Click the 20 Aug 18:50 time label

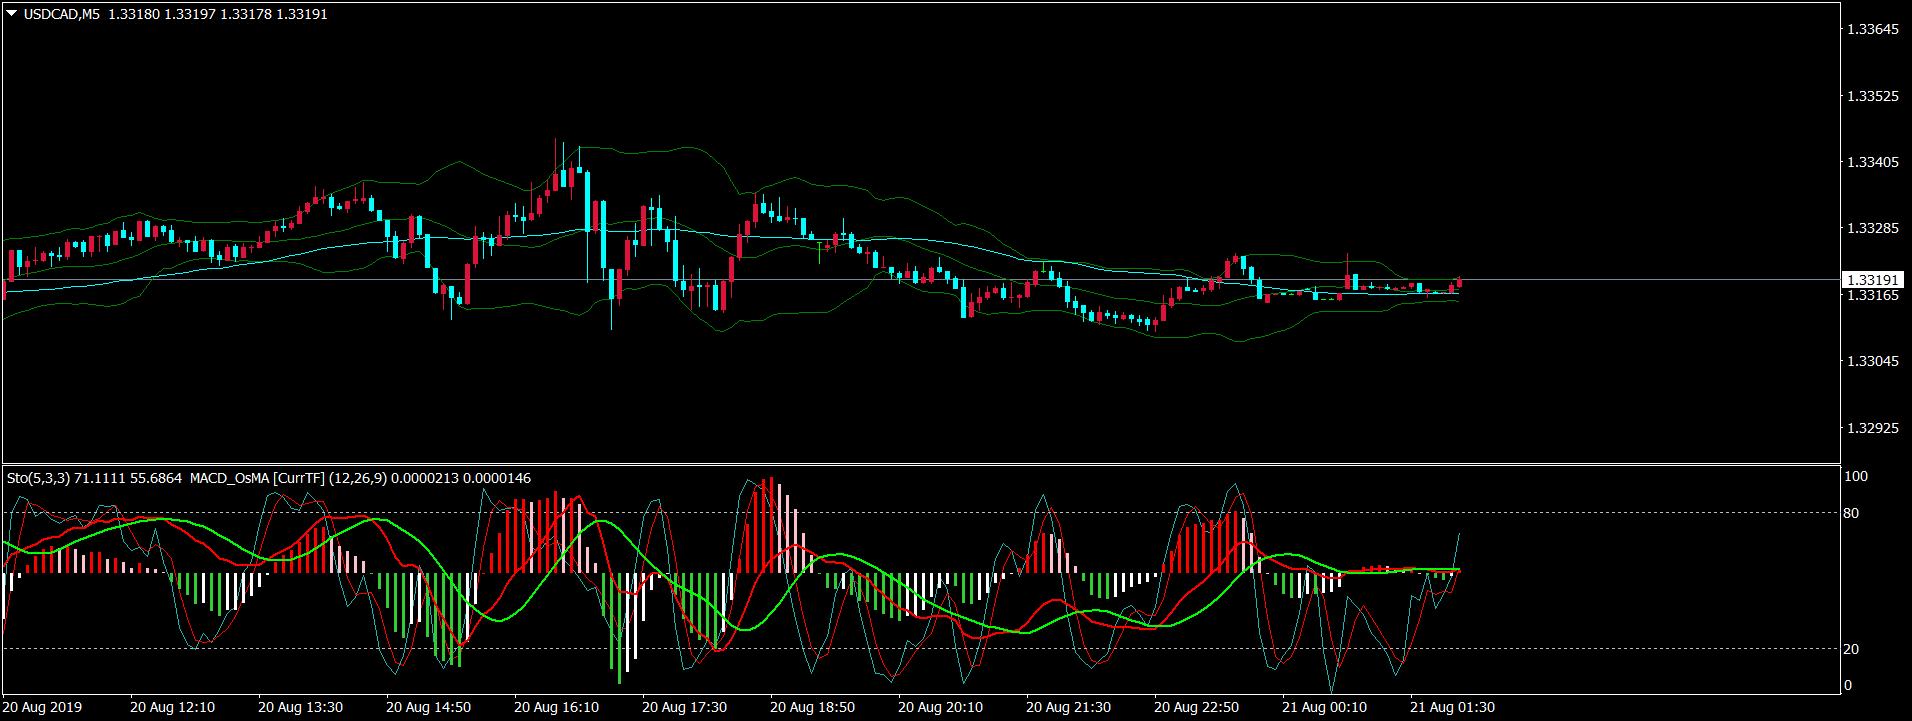pyautogui.click(x=813, y=707)
